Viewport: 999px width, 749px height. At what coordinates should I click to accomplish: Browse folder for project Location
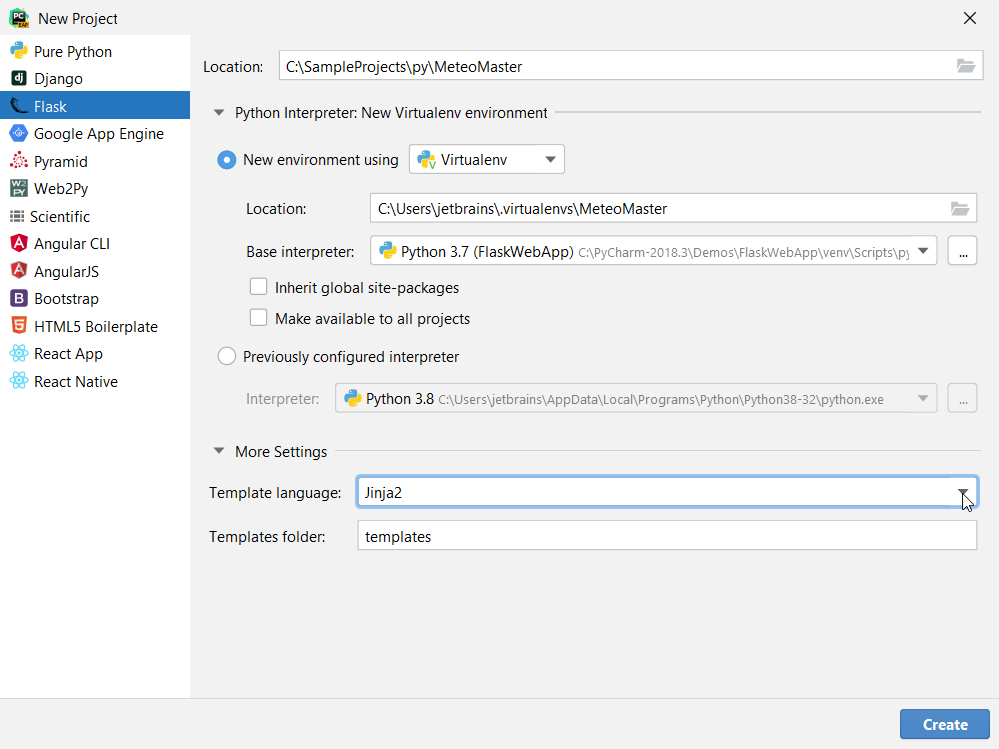click(x=965, y=67)
